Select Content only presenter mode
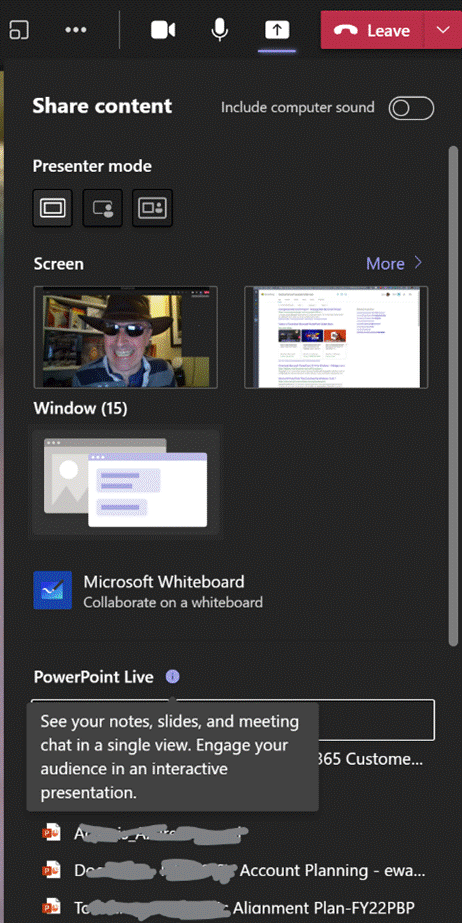The width and height of the screenshot is (462, 923). pyautogui.click(x=52, y=208)
